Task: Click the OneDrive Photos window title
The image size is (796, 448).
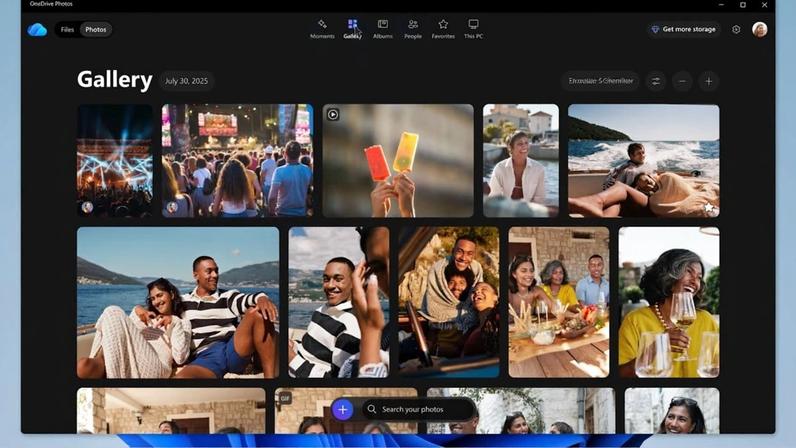Action: coord(51,4)
